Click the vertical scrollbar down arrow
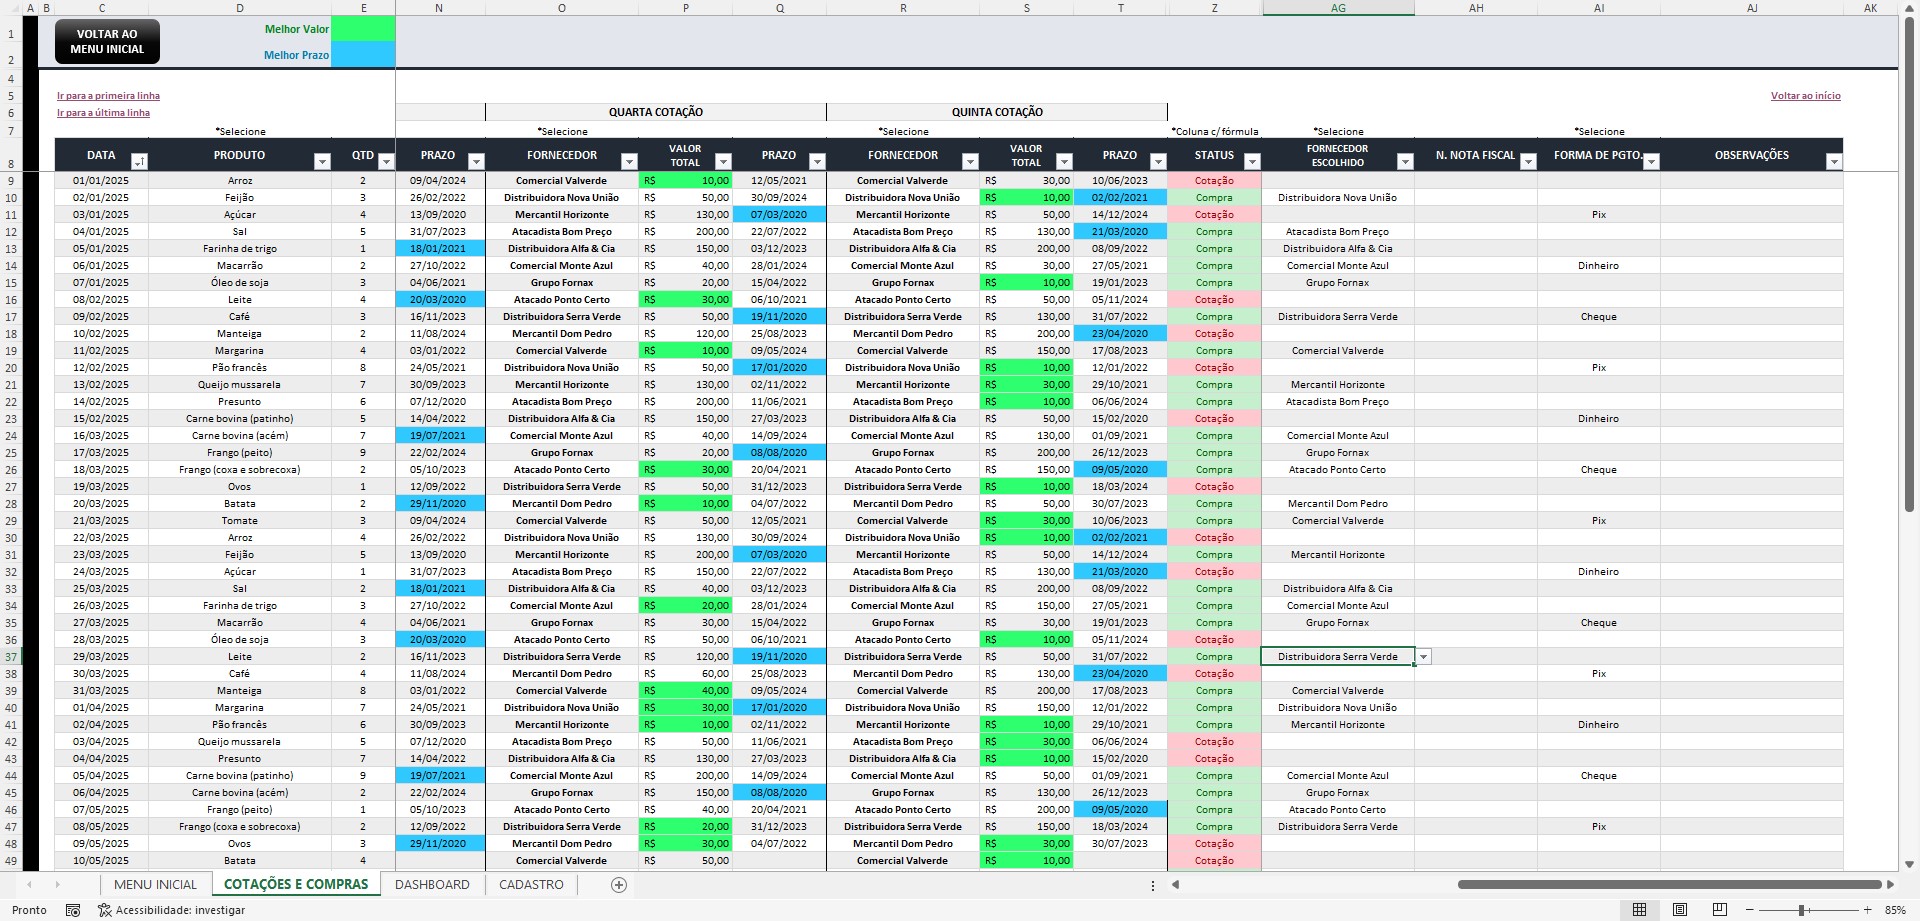The image size is (1920, 921). (x=1909, y=864)
